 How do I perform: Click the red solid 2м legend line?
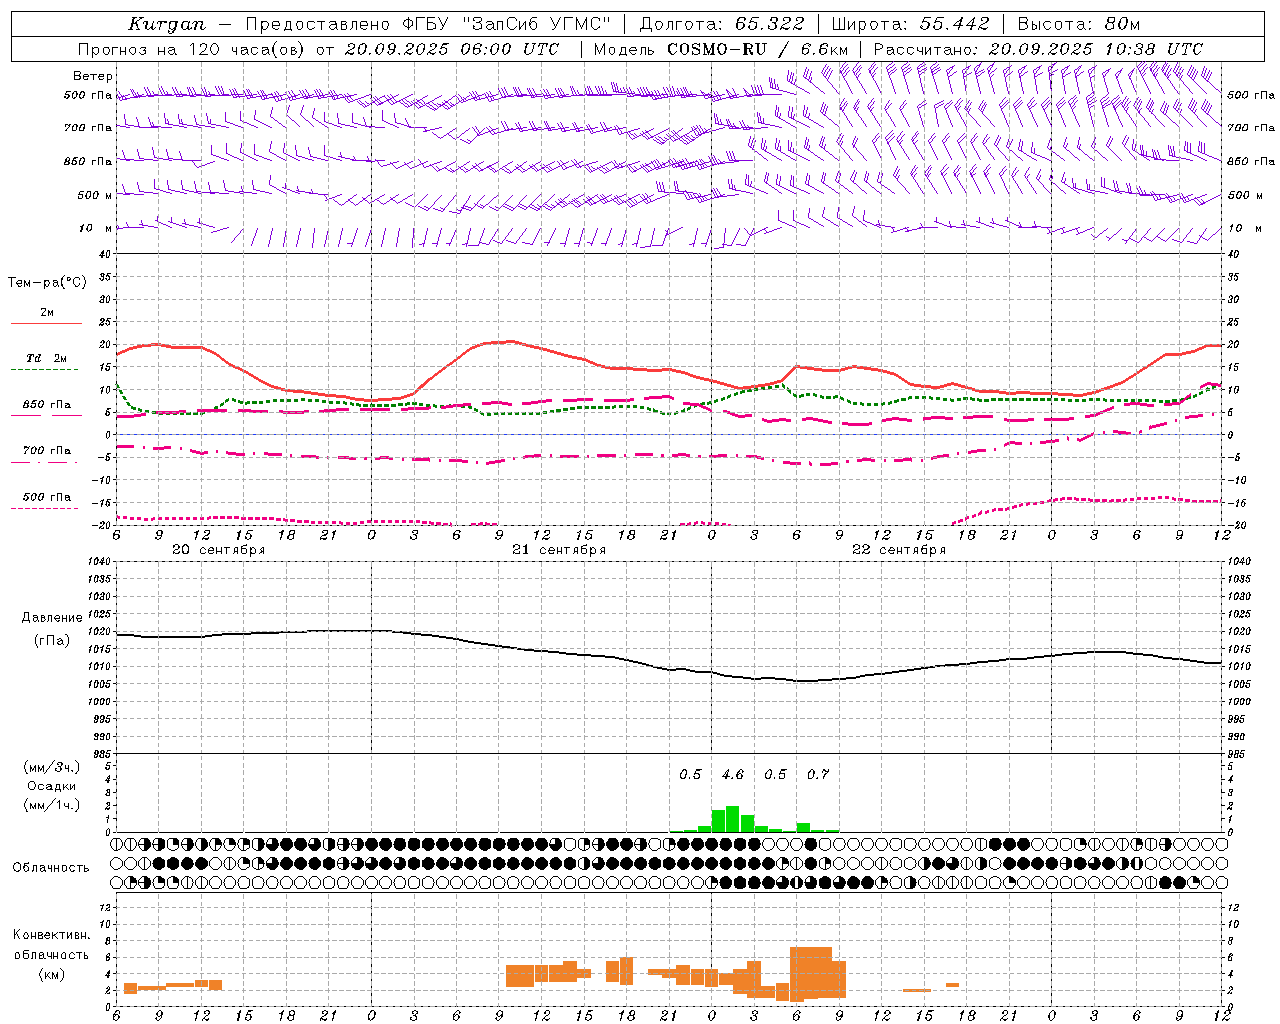(46, 324)
